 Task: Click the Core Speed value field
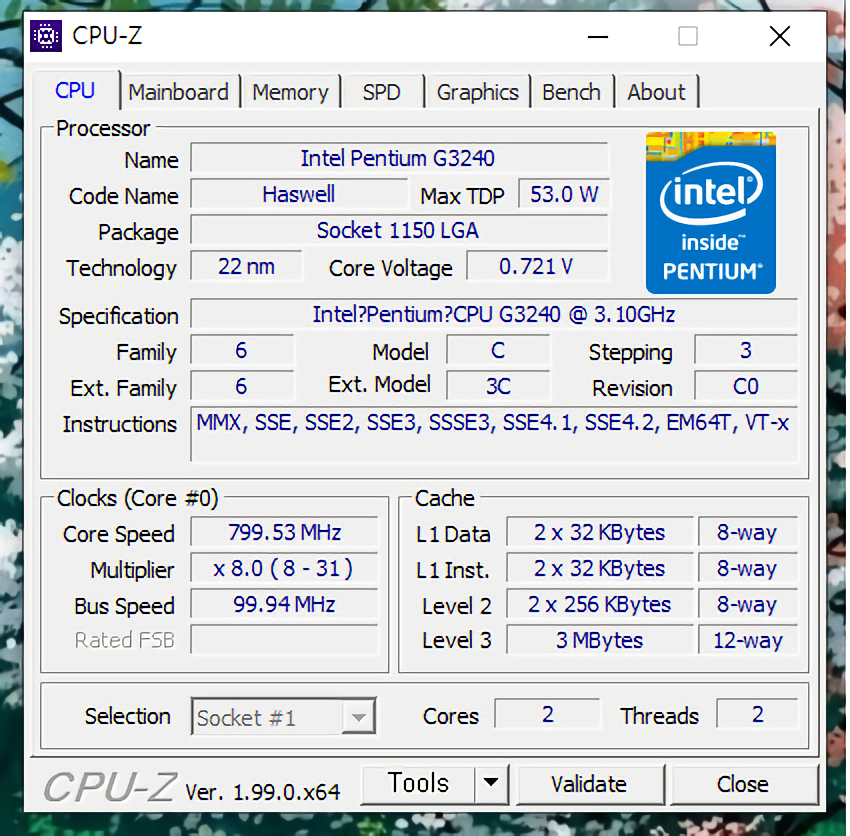tap(283, 532)
